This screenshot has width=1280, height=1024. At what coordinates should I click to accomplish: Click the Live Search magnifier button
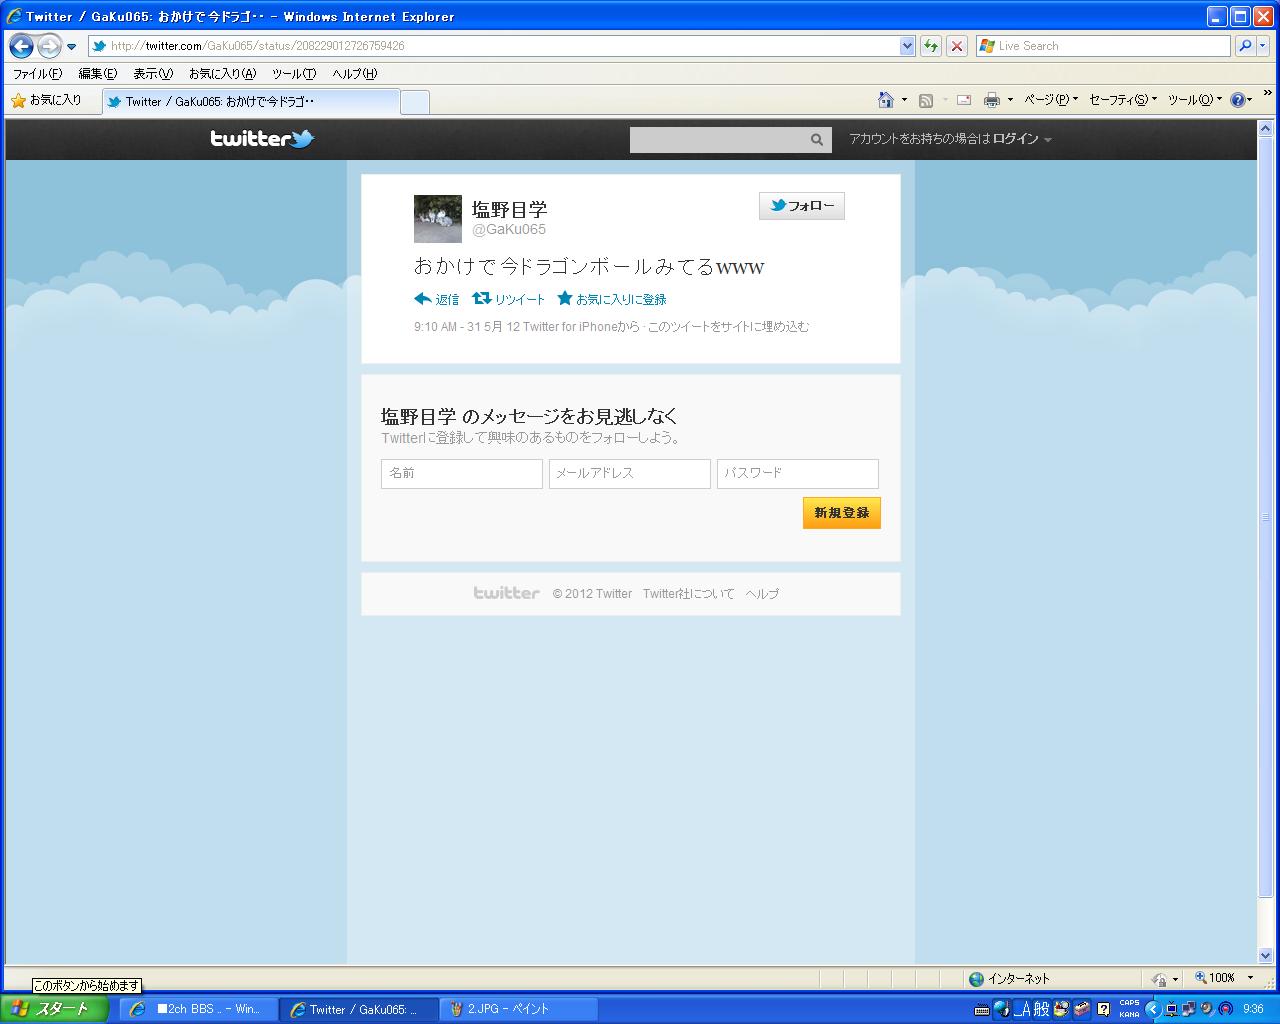coord(1245,46)
